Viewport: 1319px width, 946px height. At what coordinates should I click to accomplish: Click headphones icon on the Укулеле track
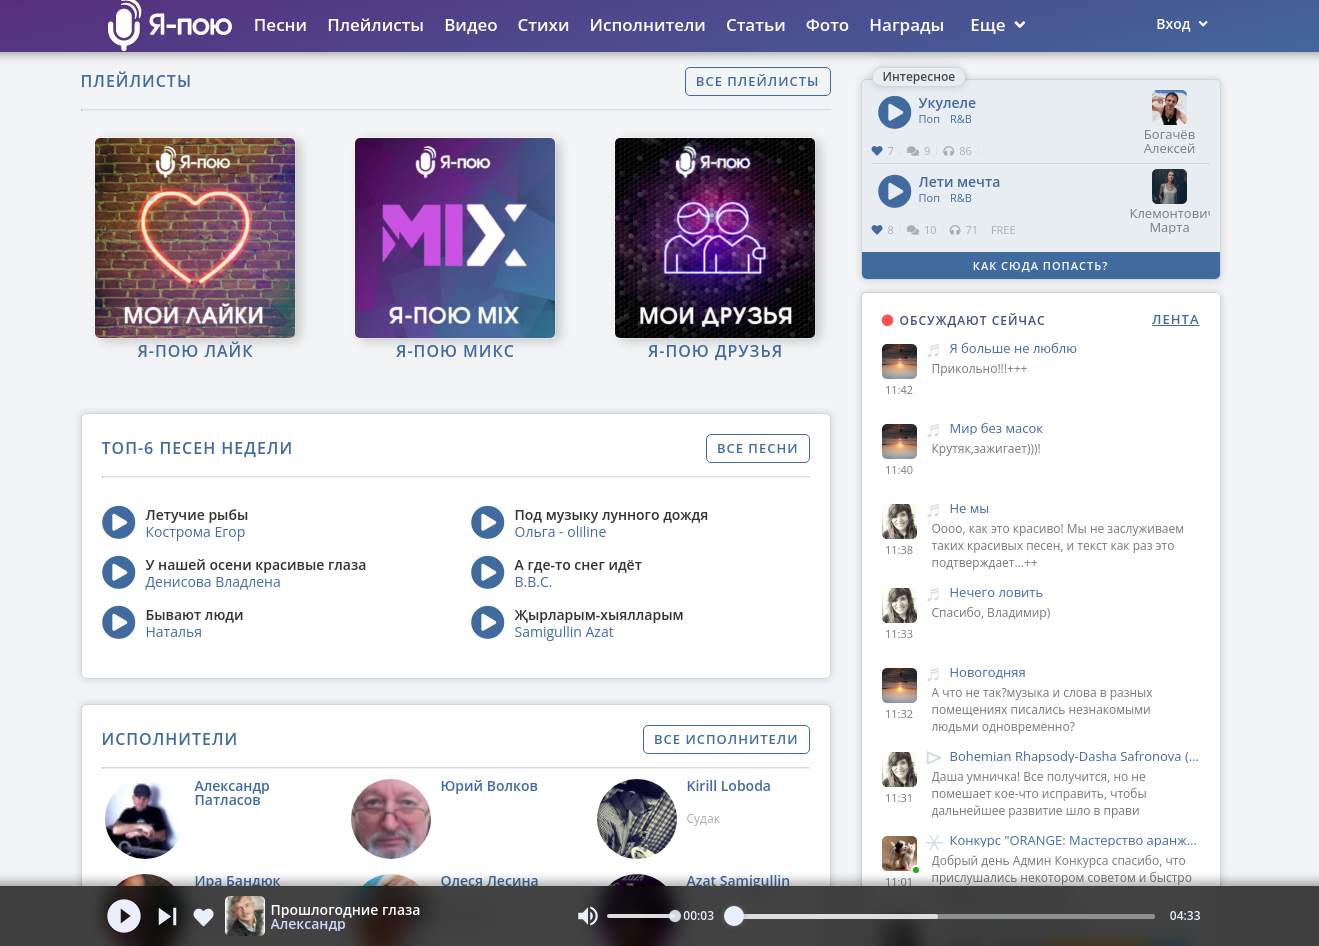949,151
